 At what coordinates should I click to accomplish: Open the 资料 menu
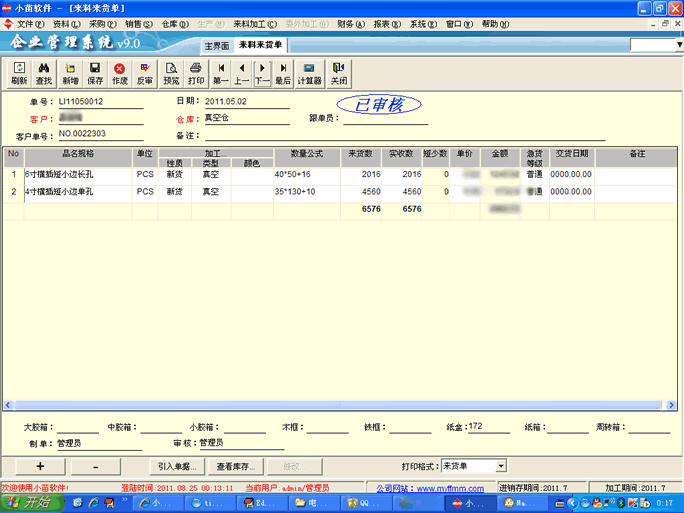[x=67, y=24]
